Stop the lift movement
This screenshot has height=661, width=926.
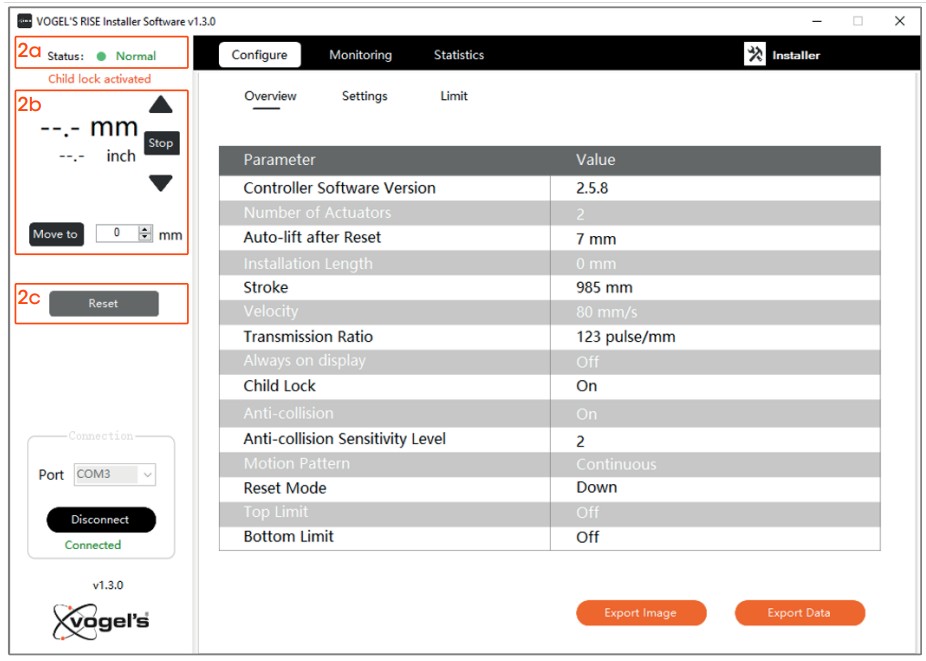[161, 143]
